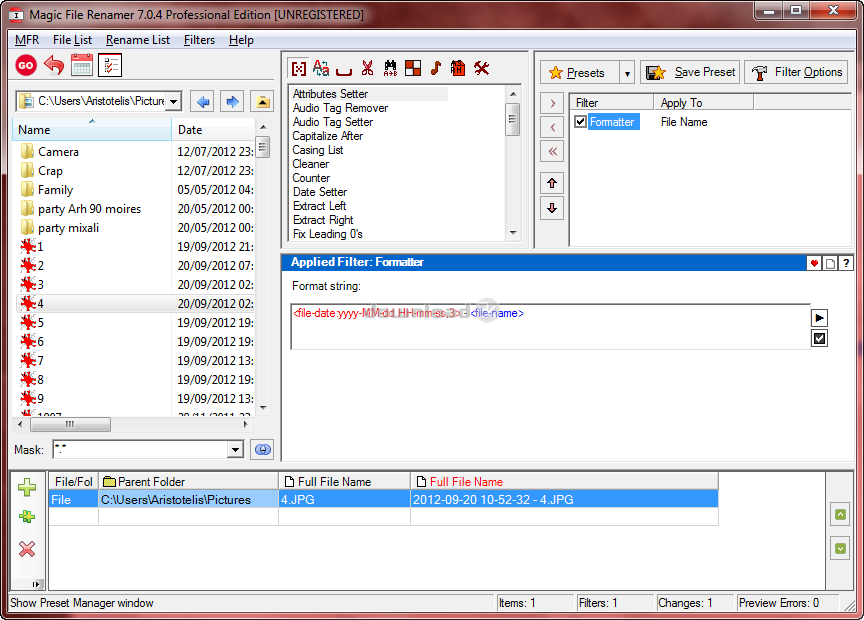The width and height of the screenshot is (864, 620).
Task: Open the Rename List menu
Action: pyautogui.click(x=137, y=40)
